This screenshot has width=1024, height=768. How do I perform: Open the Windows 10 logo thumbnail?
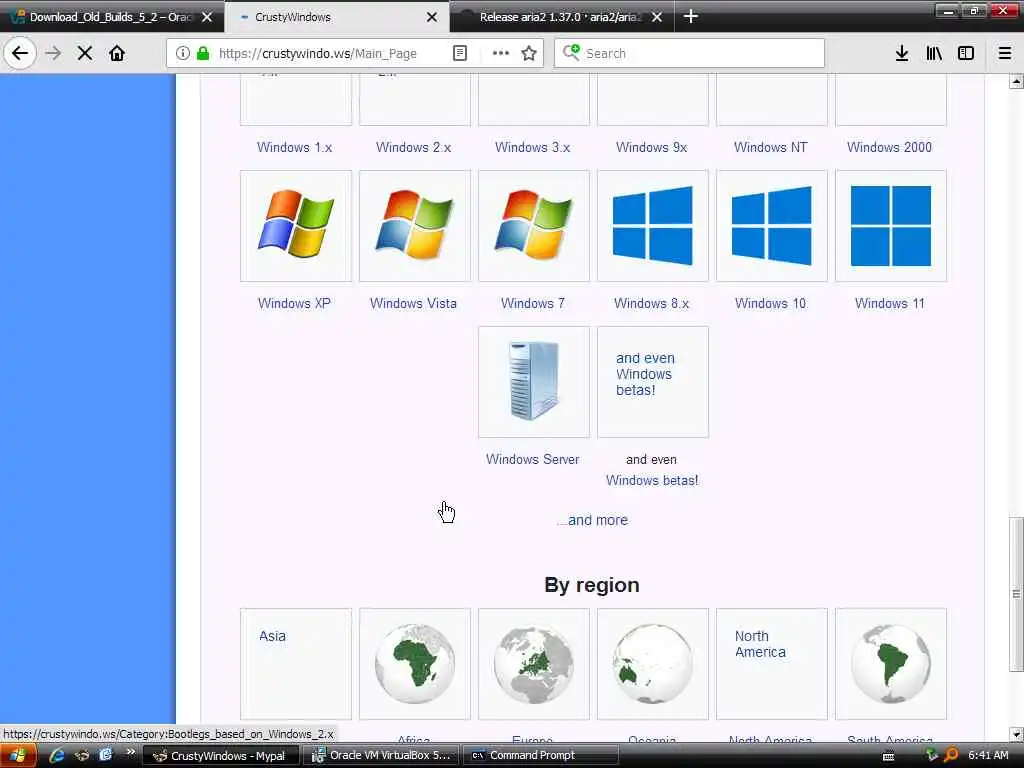771,226
